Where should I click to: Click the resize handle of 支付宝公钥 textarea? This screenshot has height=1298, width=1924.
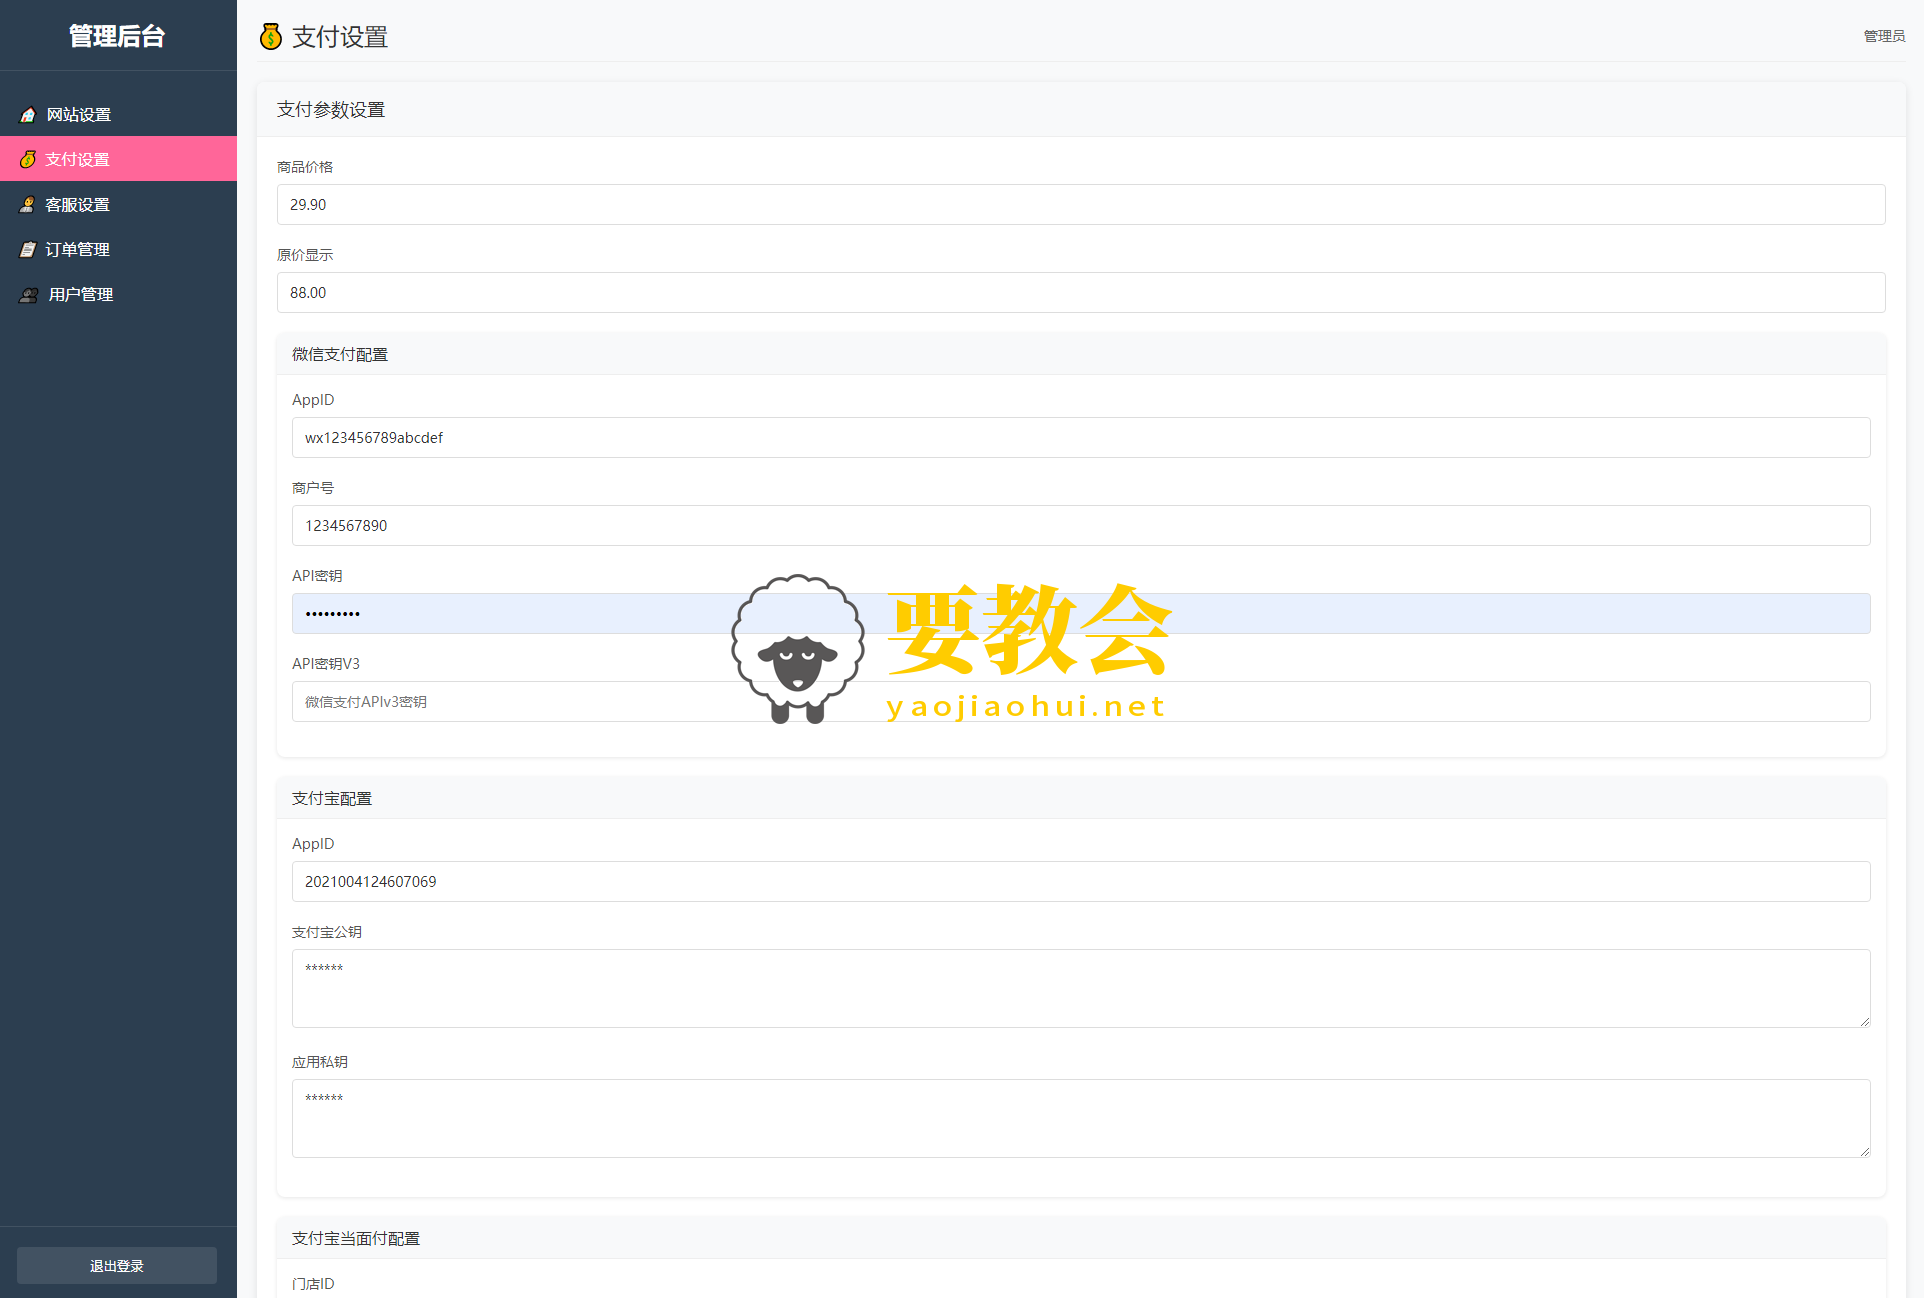click(1864, 1021)
